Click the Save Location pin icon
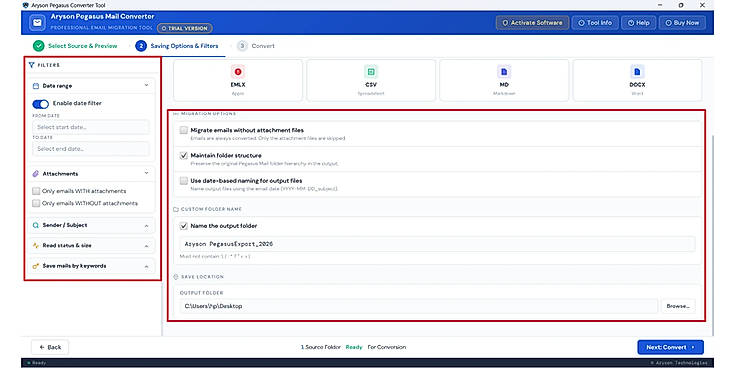 point(176,277)
